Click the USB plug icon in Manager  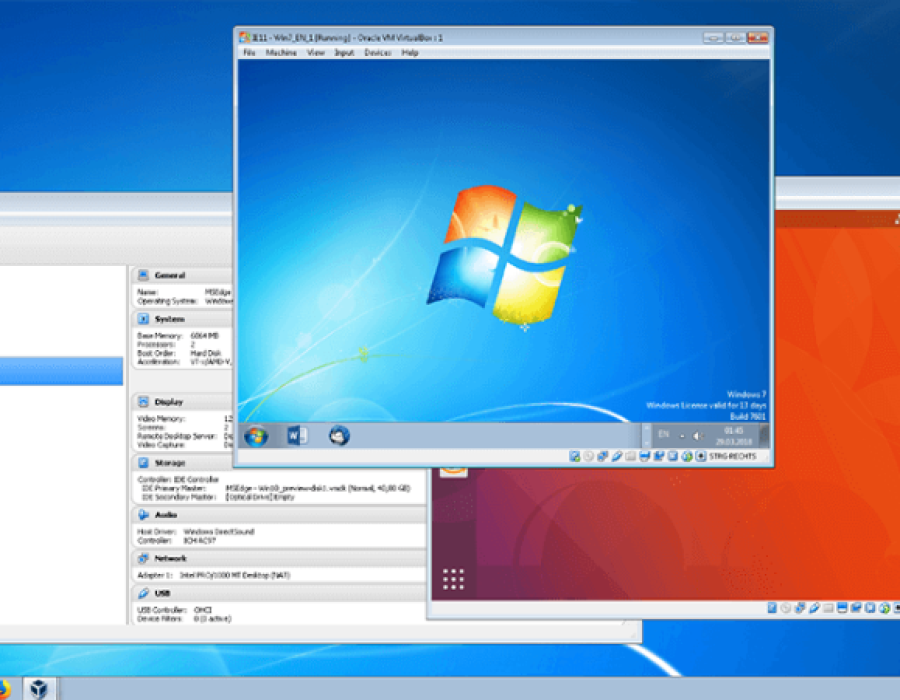143,593
